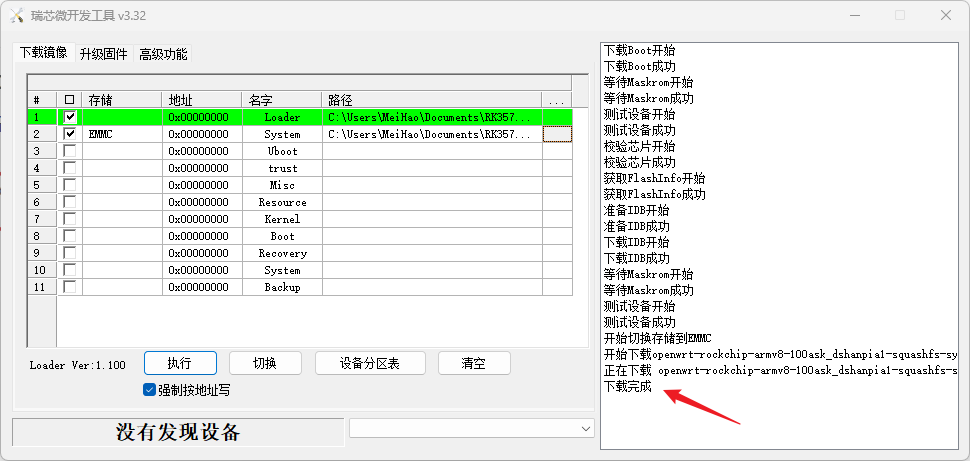Click the browse button for System path
The height and width of the screenshot is (461, 970).
[557, 134]
